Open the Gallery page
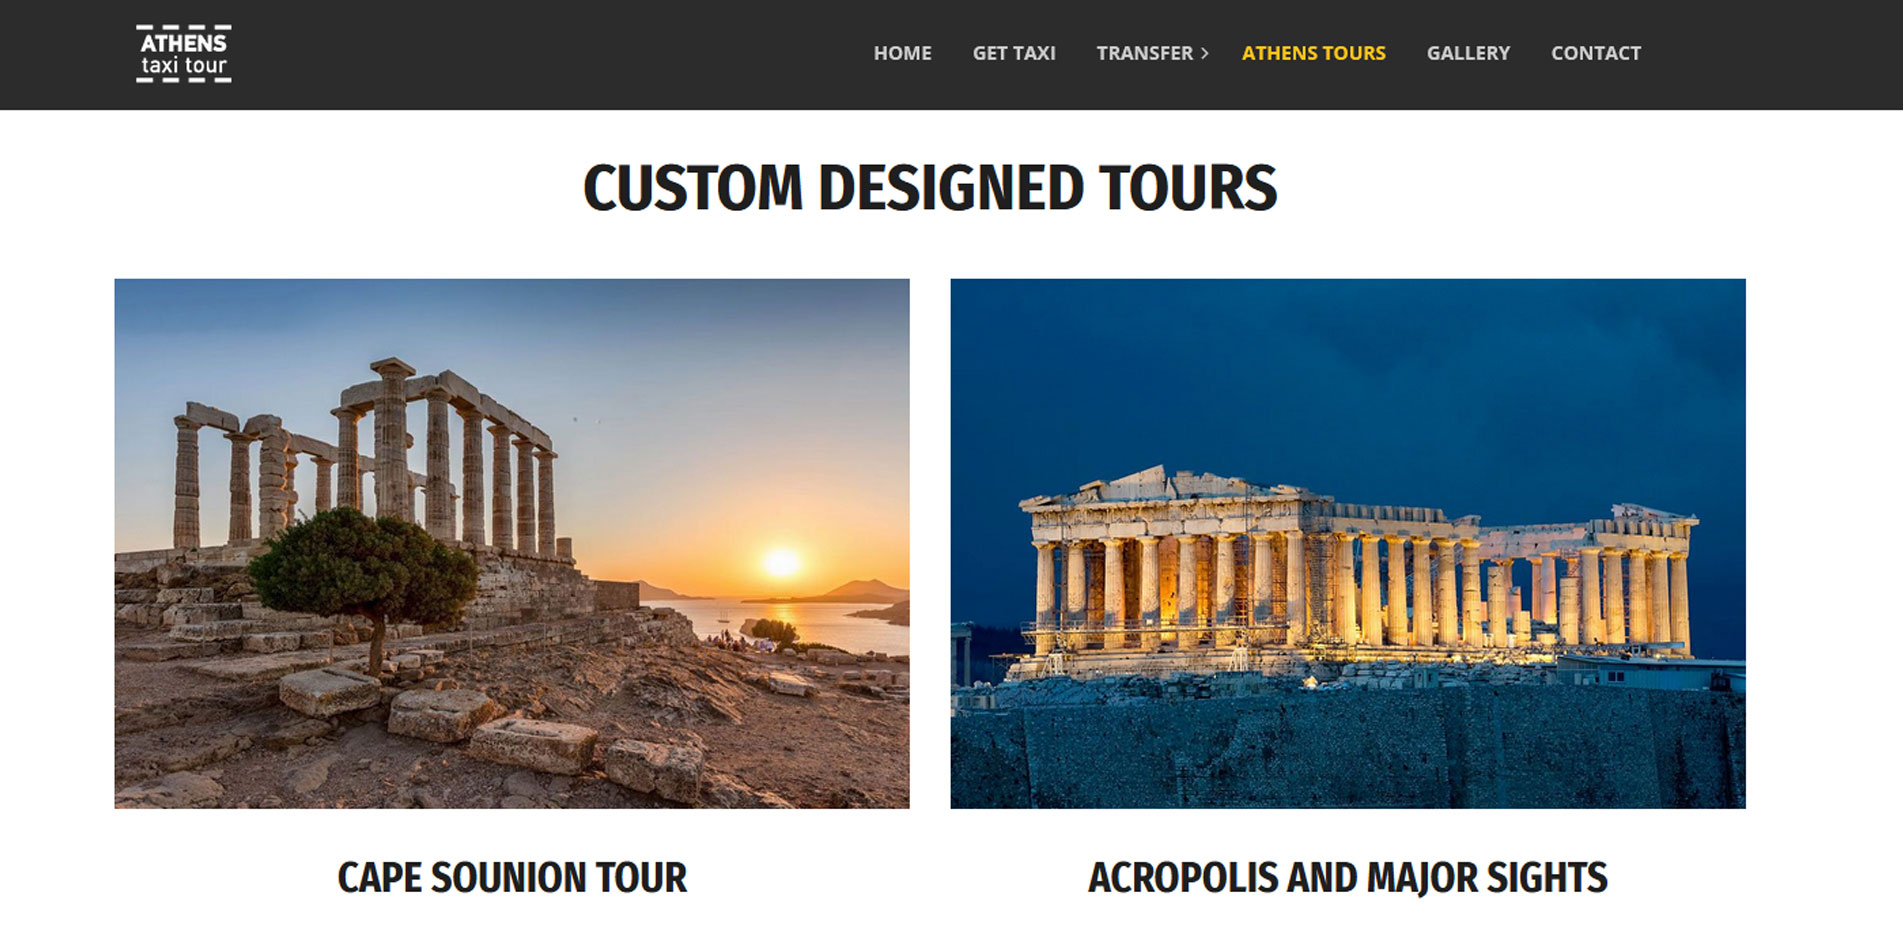The width and height of the screenshot is (1903, 927). [x=1468, y=53]
